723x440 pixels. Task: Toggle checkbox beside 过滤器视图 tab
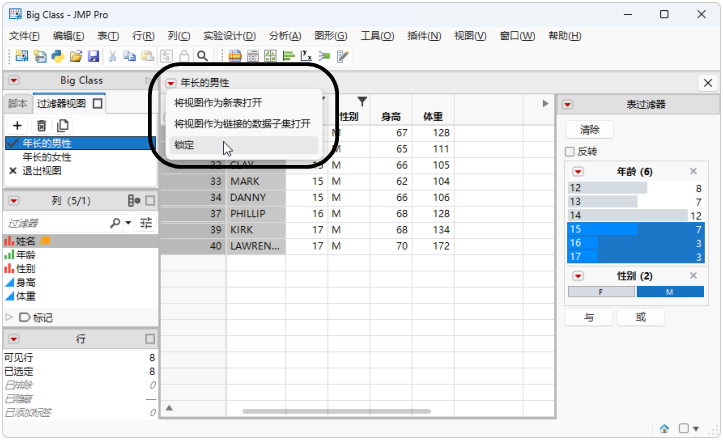coord(98,103)
